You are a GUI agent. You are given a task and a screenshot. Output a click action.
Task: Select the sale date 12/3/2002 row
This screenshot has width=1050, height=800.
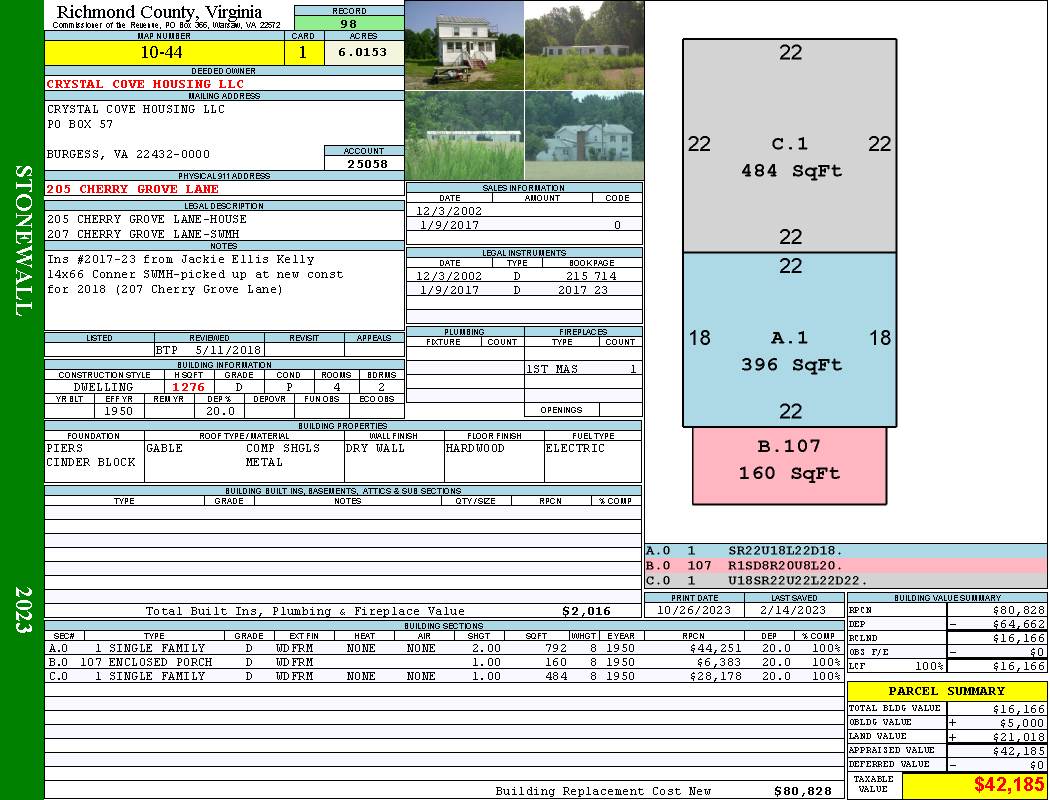click(x=524, y=211)
